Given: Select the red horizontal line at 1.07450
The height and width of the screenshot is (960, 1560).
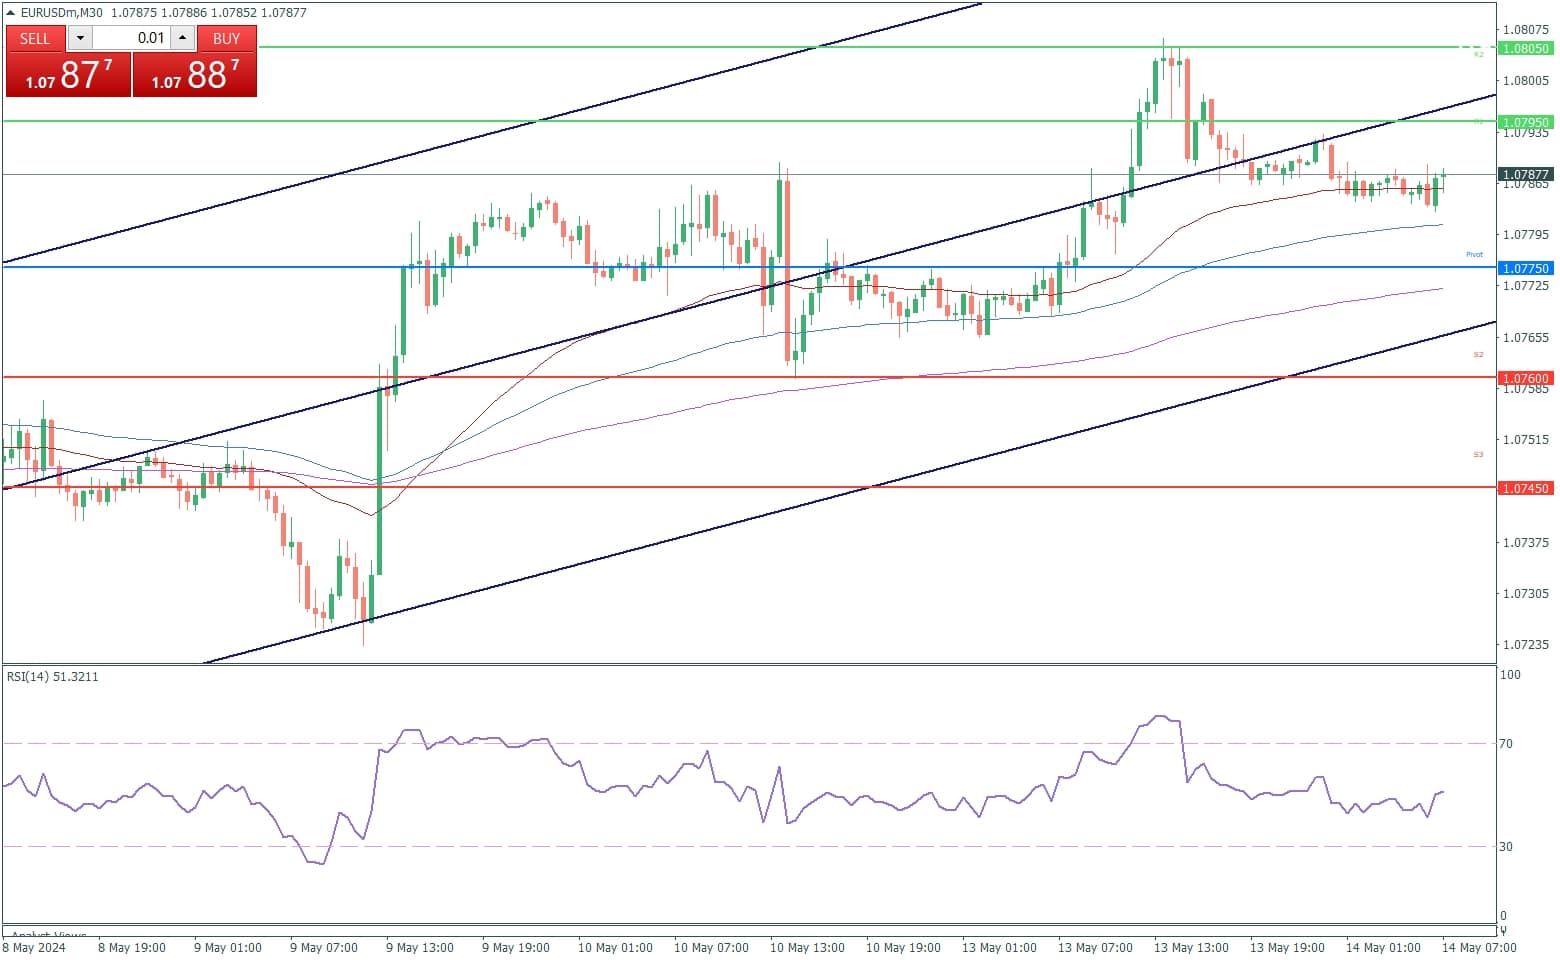Looking at the screenshot, I should click(748, 487).
